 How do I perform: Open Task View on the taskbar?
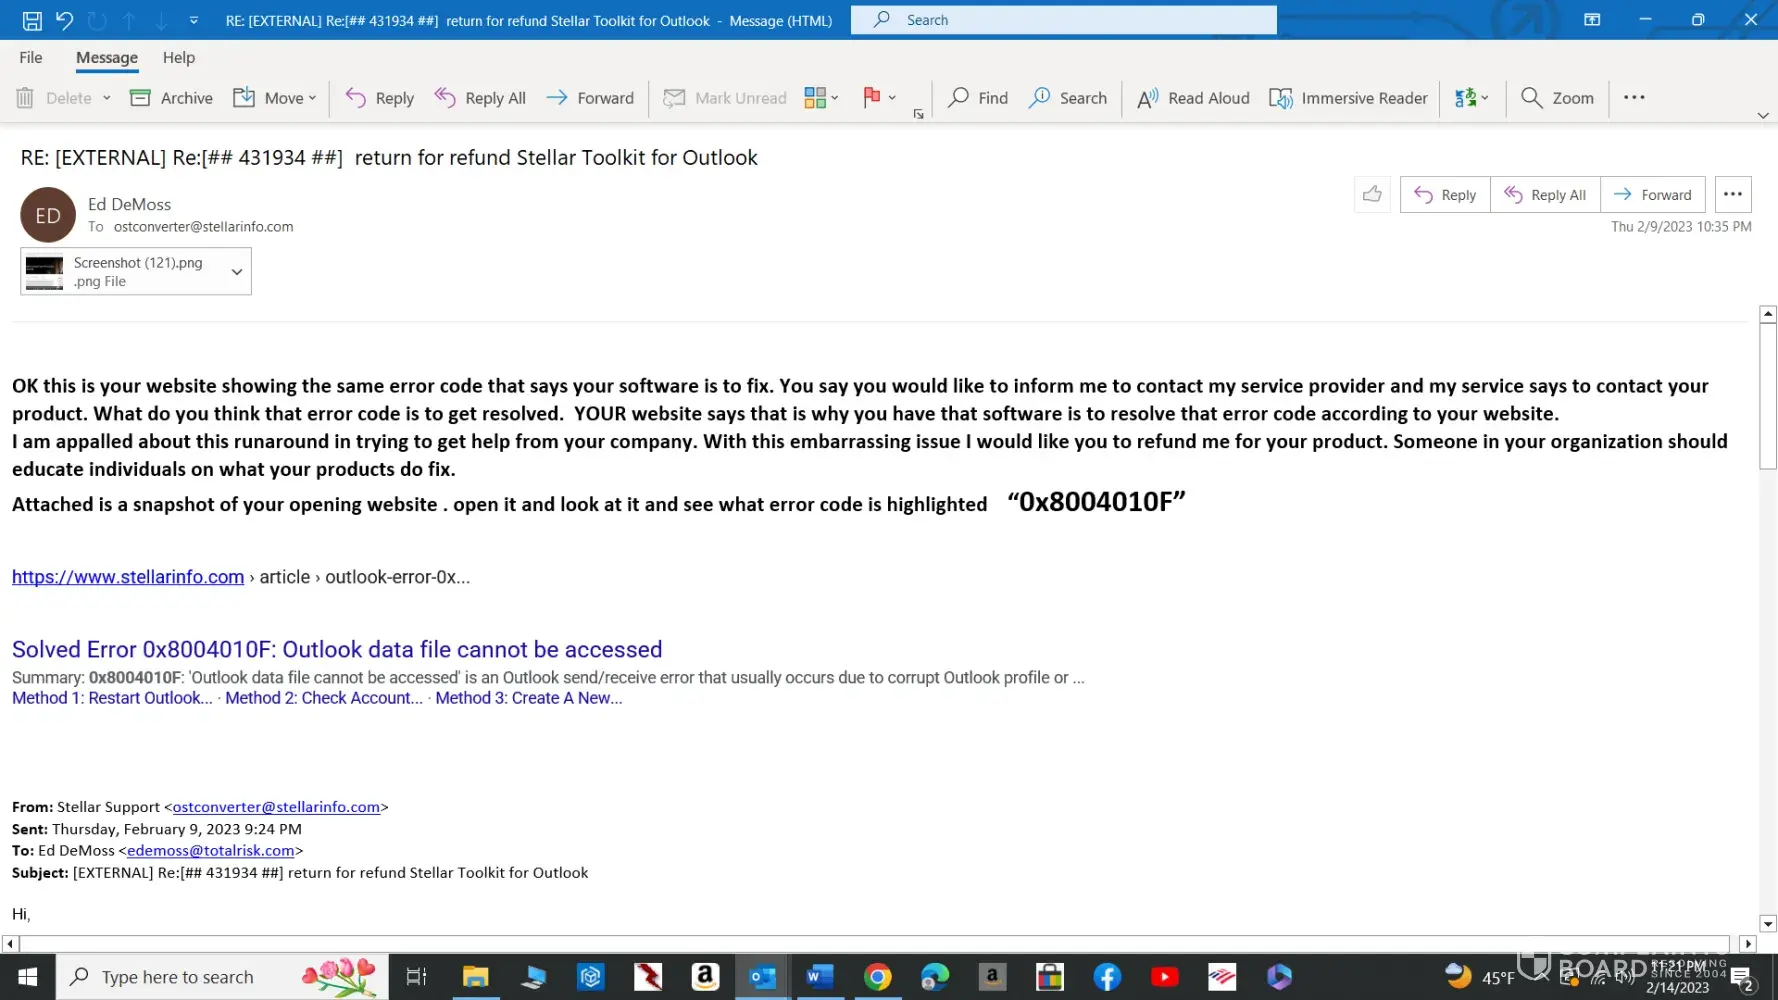click(x=416, y=977)
